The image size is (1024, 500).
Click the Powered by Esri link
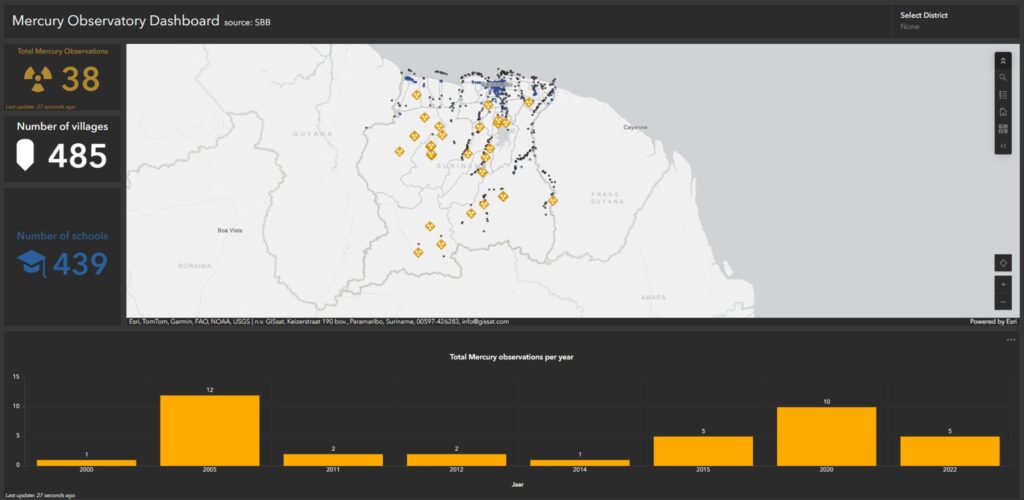click(x=993, y=322)
